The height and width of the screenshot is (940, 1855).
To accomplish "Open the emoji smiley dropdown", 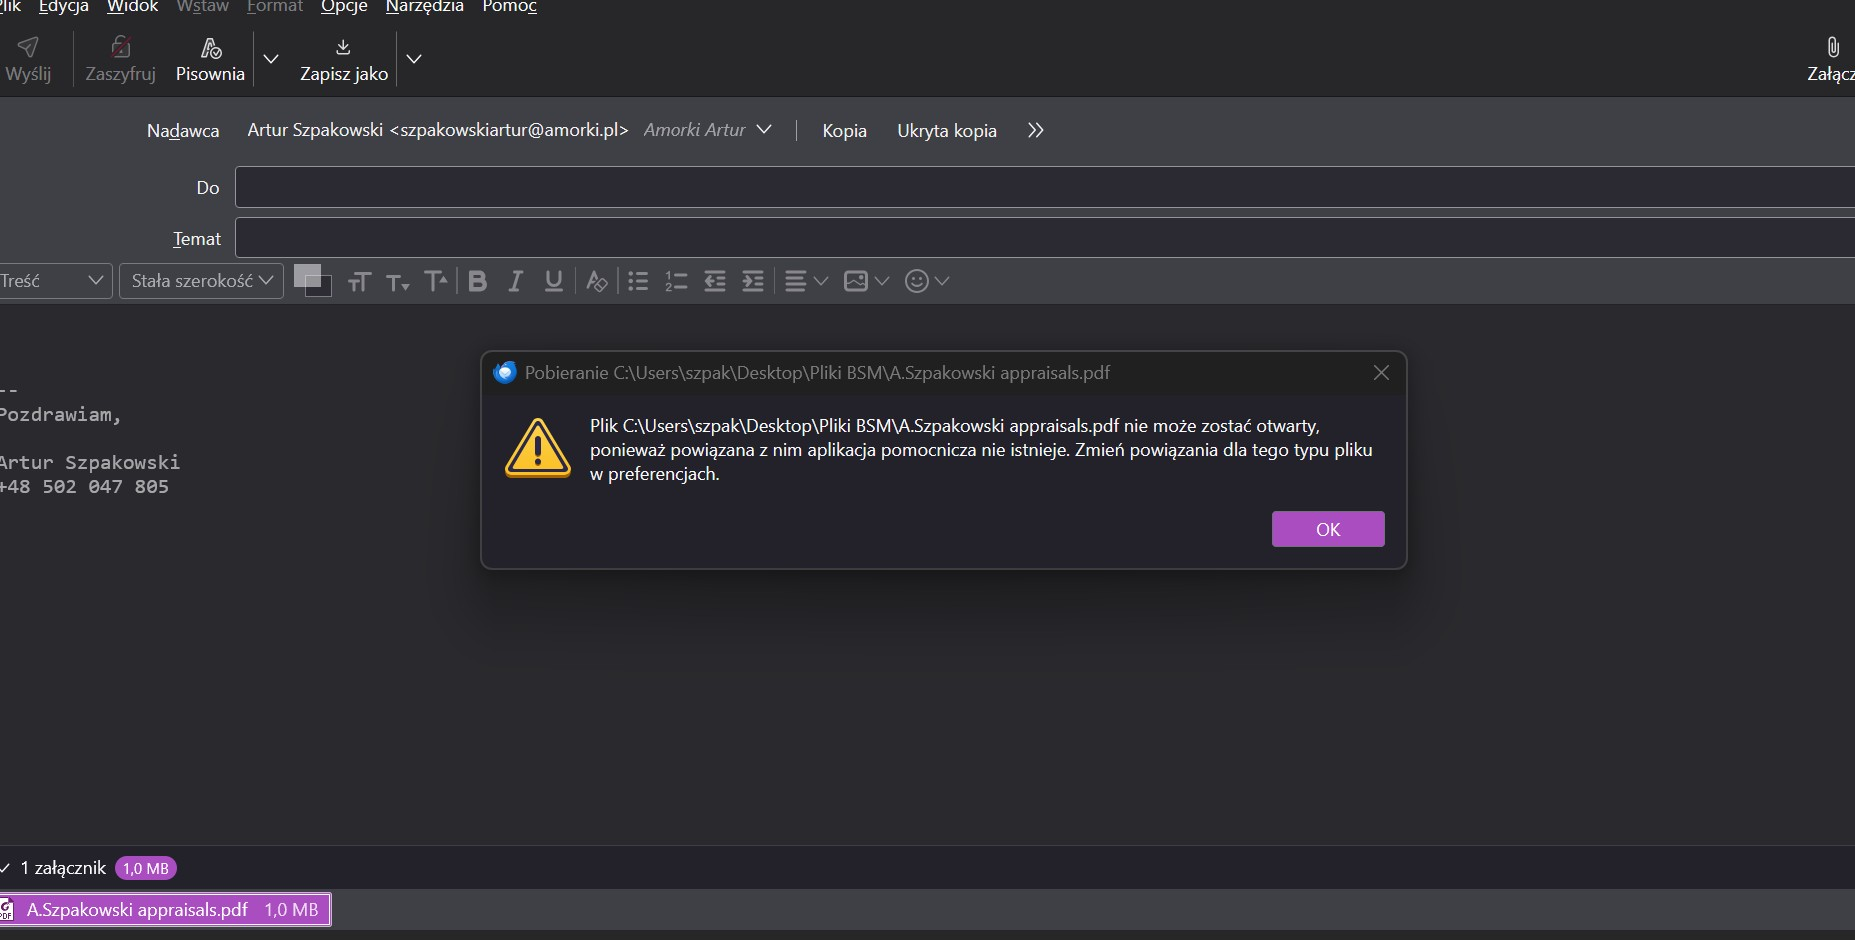I will click(x=926, y=282).
